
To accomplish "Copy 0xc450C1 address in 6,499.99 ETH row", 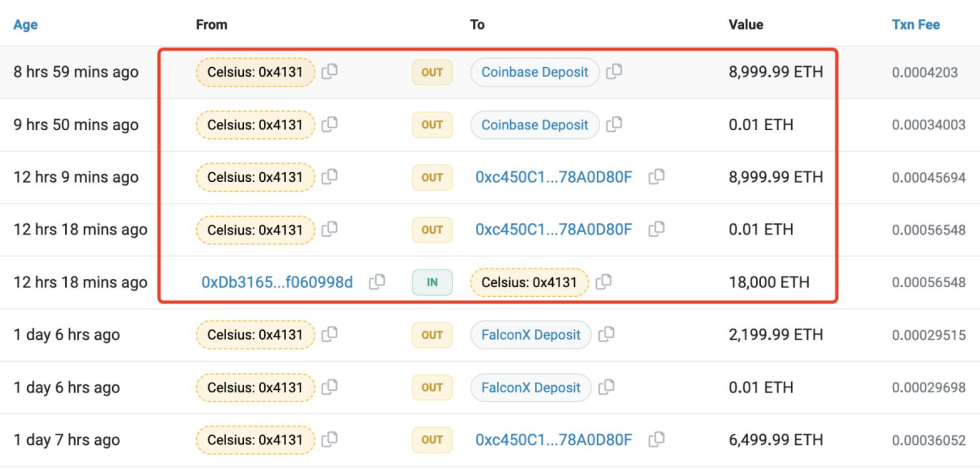I will coord(656,440).
